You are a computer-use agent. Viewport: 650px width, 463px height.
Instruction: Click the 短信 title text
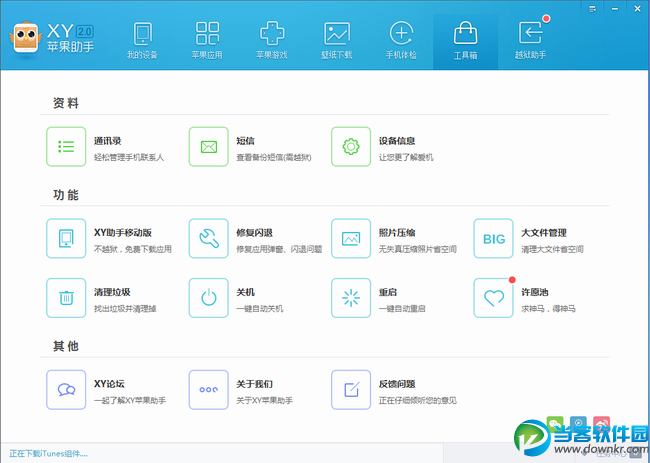[x=245, y=141]
